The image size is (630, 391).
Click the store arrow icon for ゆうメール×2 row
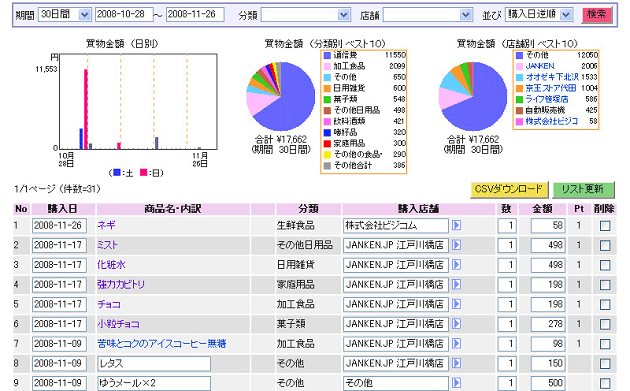pos(456,383)
